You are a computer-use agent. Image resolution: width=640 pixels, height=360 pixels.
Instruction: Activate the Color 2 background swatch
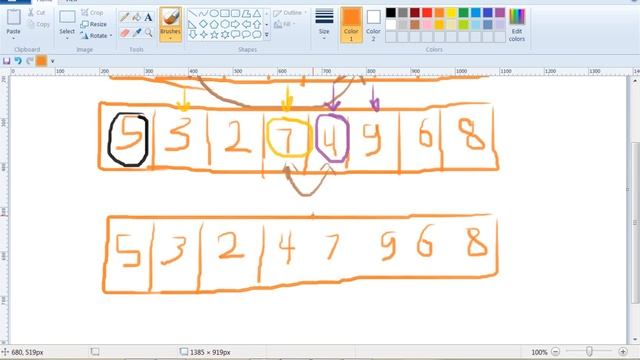coord(373,24)
